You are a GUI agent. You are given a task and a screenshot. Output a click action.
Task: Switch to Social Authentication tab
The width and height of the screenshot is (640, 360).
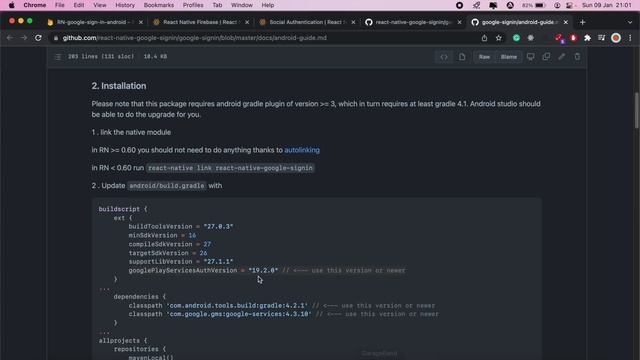[306, 22]
